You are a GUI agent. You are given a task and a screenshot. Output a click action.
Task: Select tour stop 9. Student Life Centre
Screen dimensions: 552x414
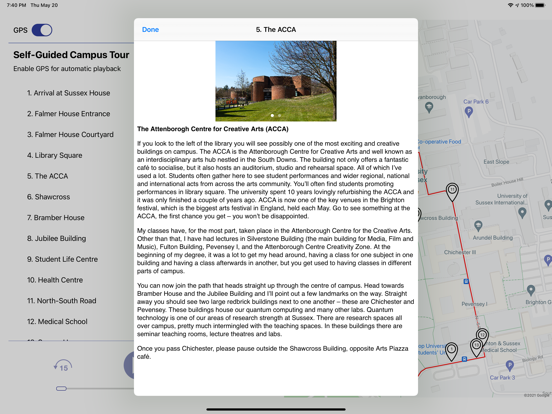coord(63,259)
